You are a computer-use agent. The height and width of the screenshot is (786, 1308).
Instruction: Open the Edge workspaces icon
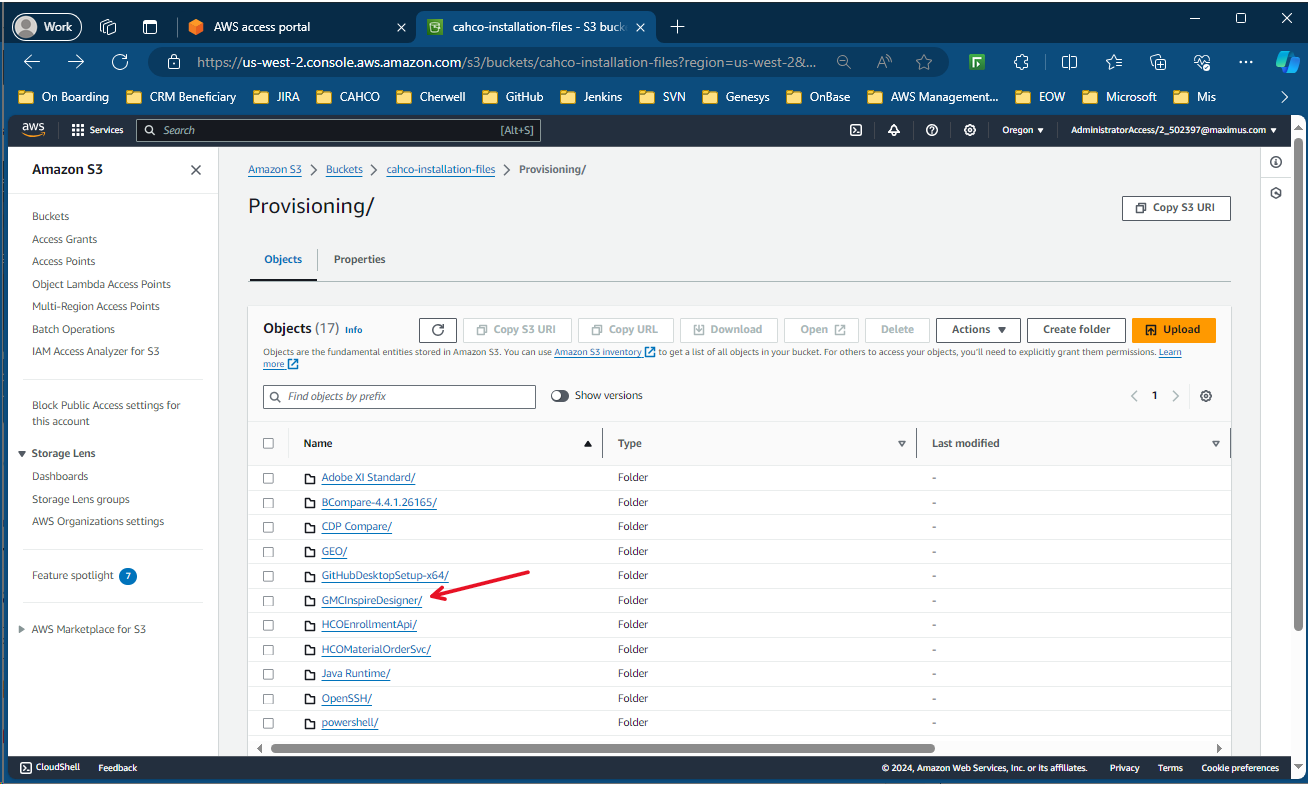click(x=108, y=27)
